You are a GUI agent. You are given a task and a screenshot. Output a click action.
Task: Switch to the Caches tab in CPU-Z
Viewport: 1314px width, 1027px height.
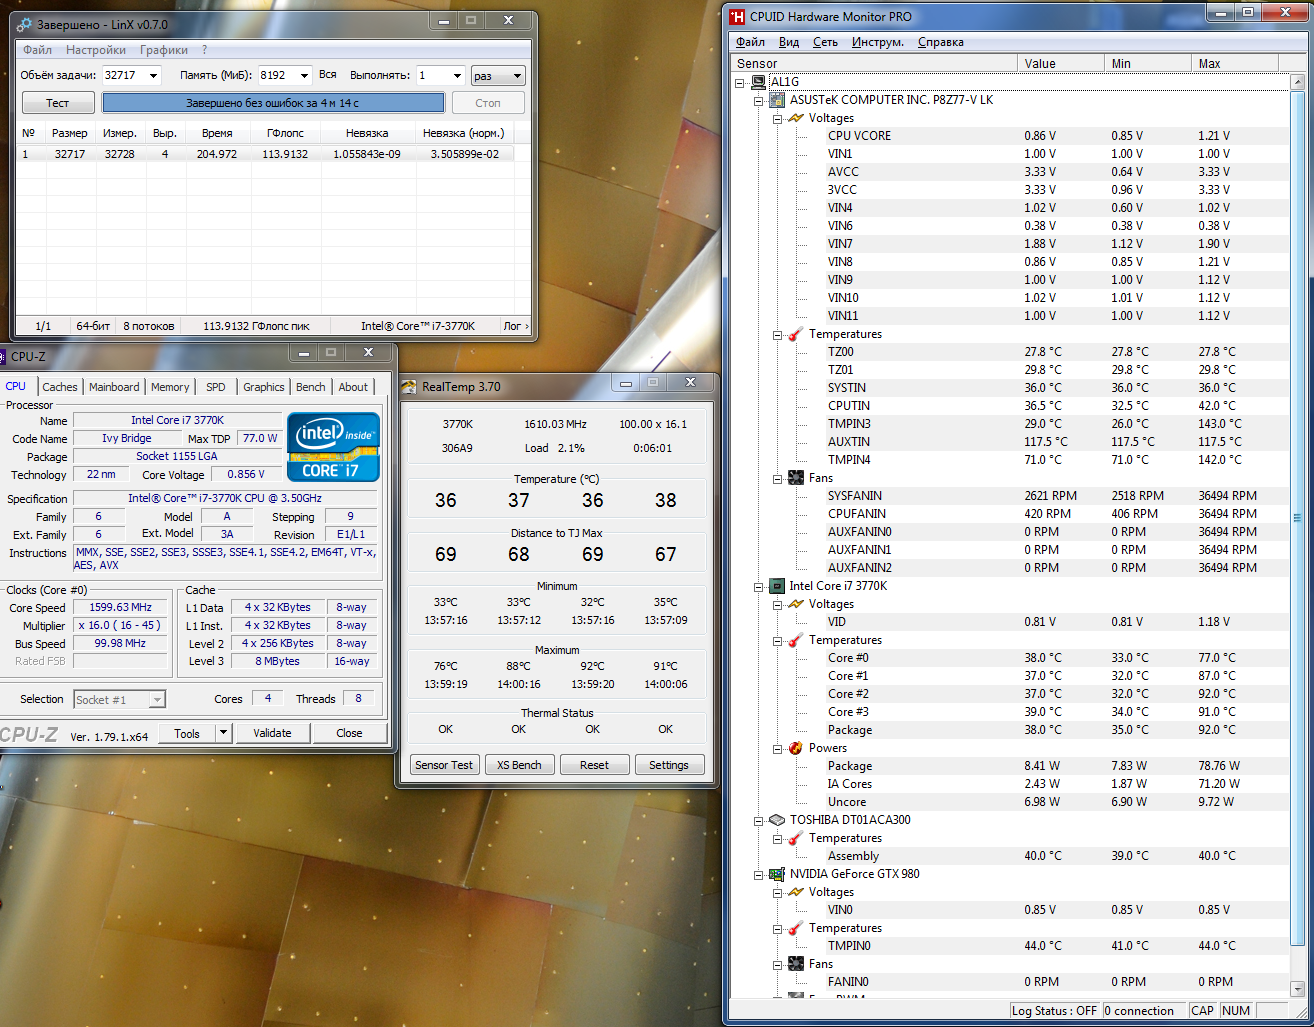coord(60,387)
